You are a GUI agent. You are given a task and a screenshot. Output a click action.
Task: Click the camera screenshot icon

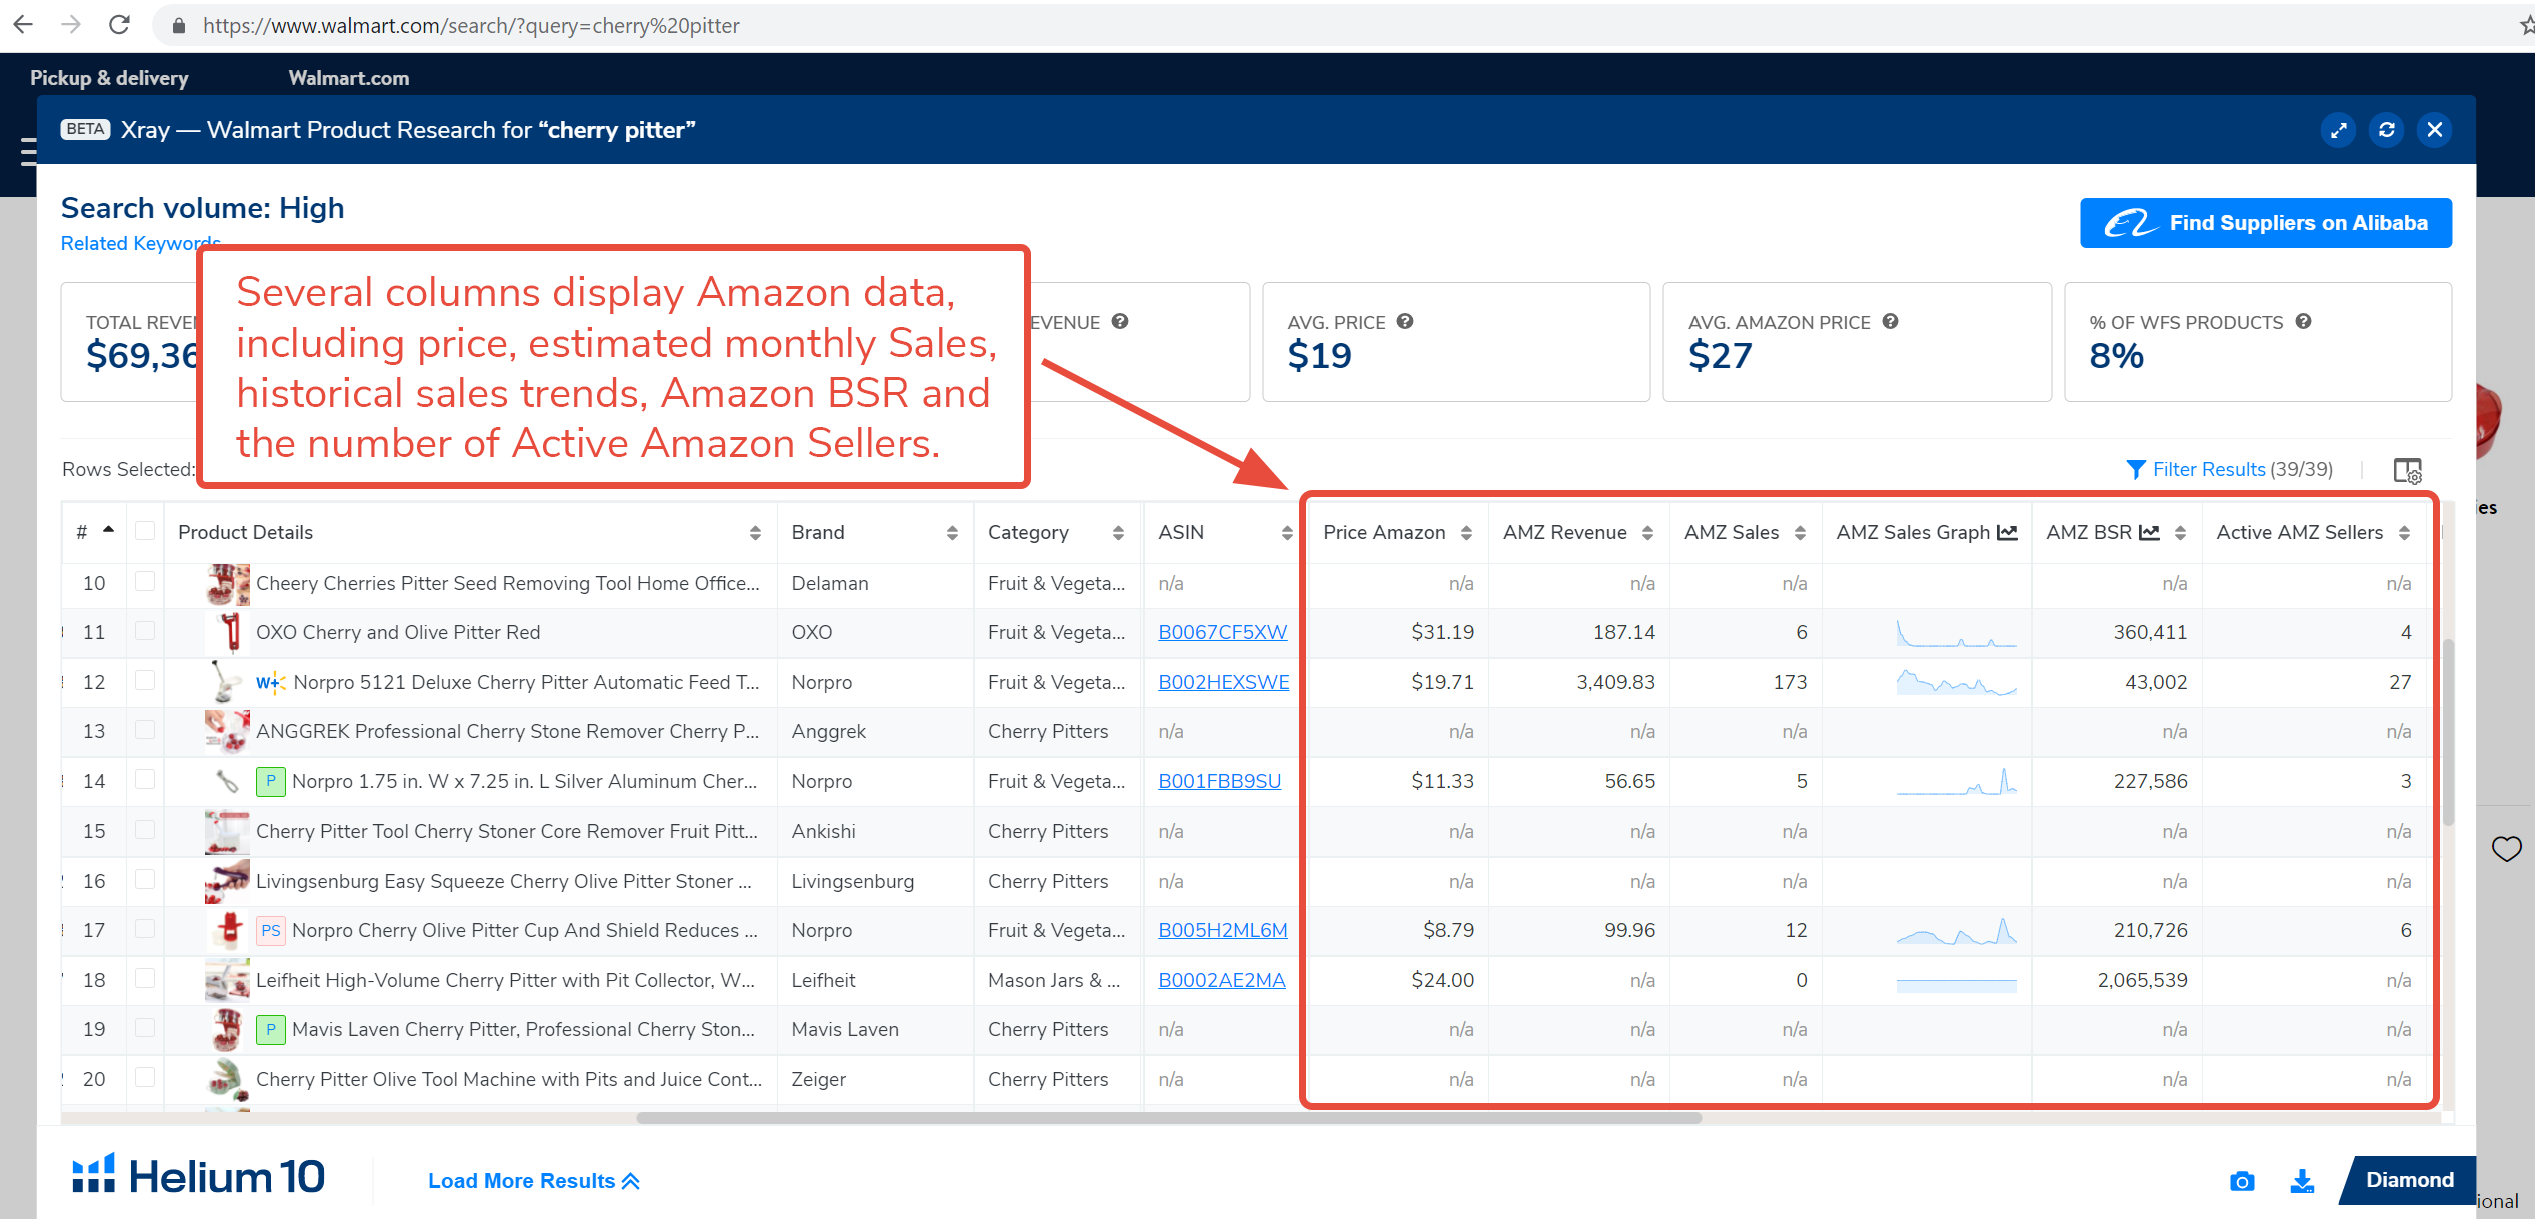click(x=2242, y=1181)
